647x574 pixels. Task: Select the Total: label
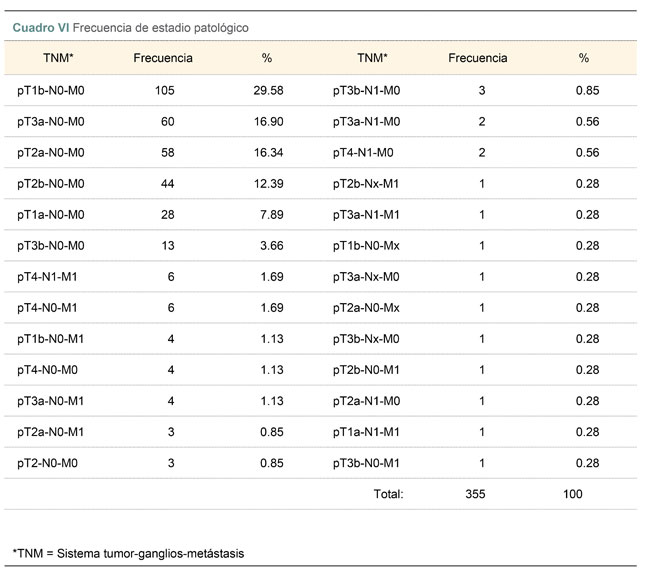[x=388, y=494]
